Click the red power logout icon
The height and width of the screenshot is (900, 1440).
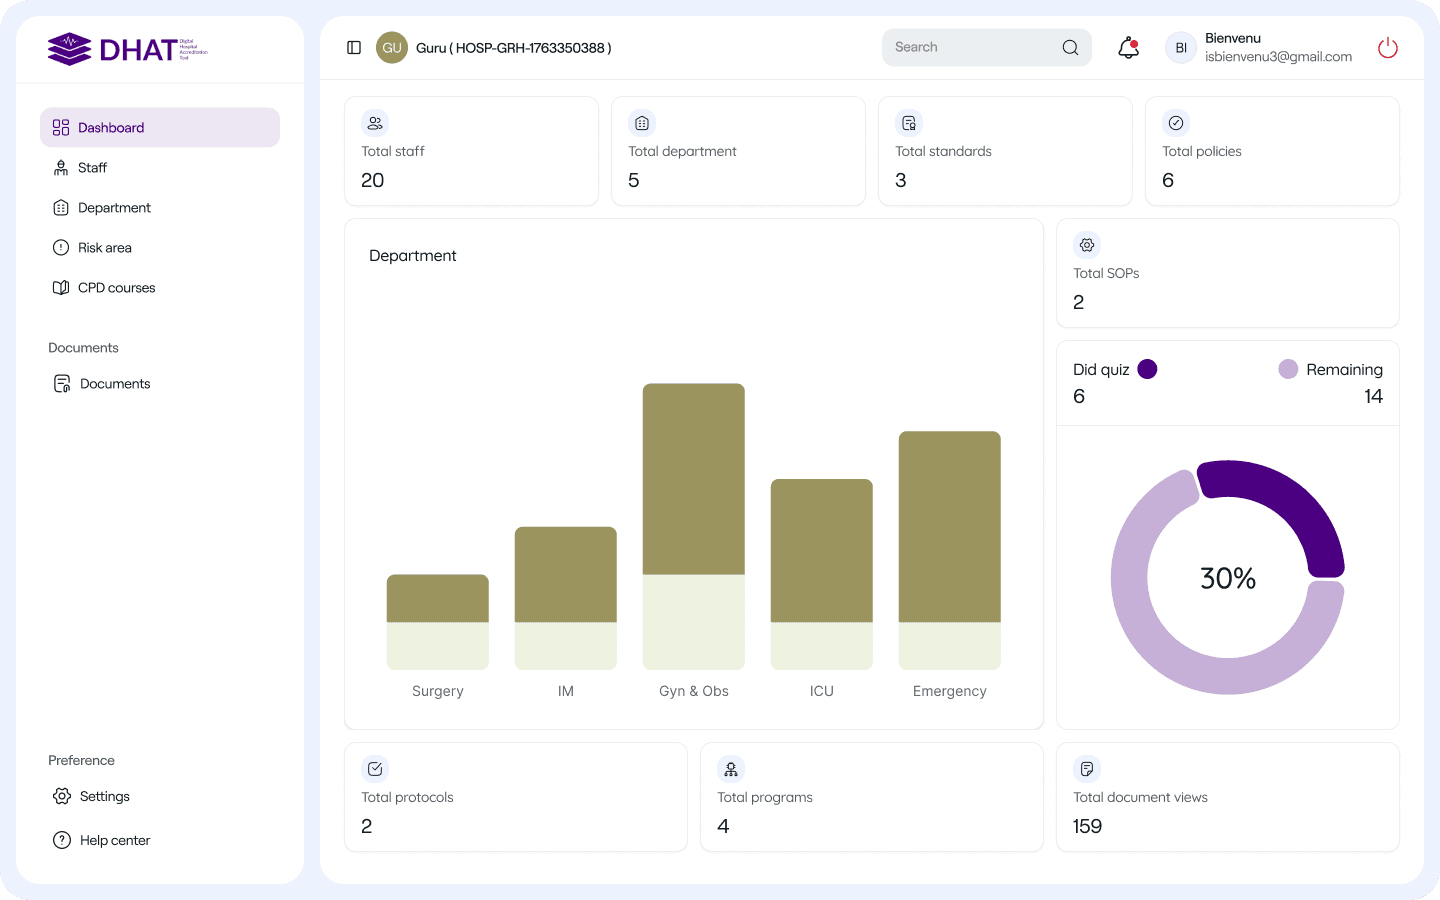click(1387, 48)
